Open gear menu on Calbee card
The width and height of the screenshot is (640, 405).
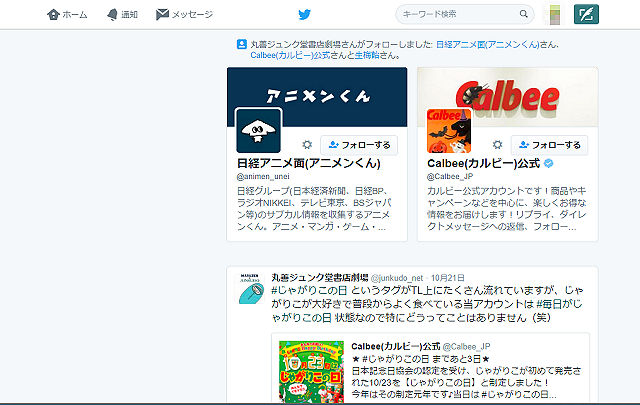497,145
